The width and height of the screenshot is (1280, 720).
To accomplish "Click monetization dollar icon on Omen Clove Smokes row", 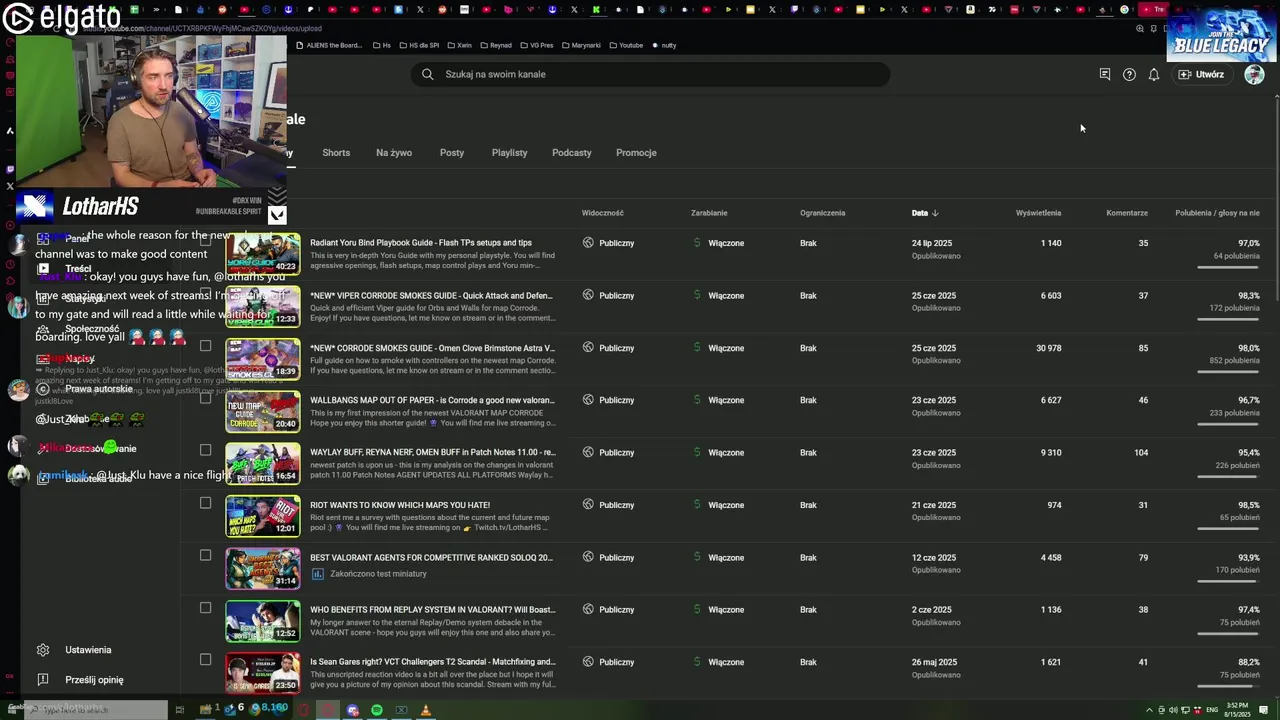I will coord(697,348).
